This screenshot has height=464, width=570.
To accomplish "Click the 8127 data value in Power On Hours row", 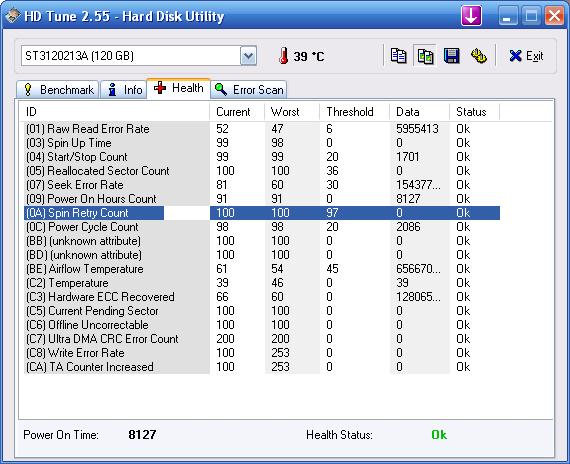I will point(408,199).
